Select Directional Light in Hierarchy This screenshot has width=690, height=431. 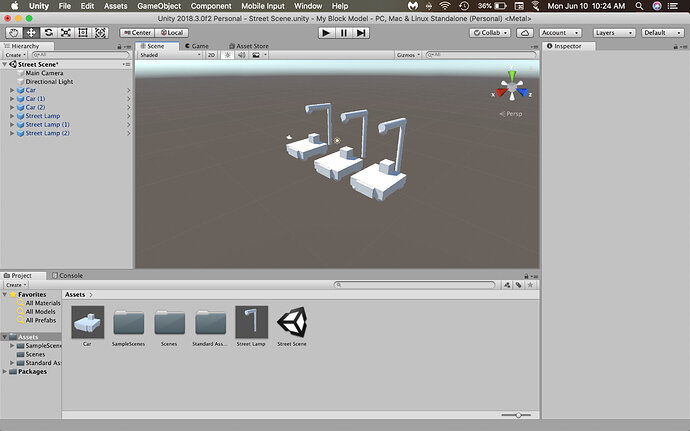pos(49,81)
